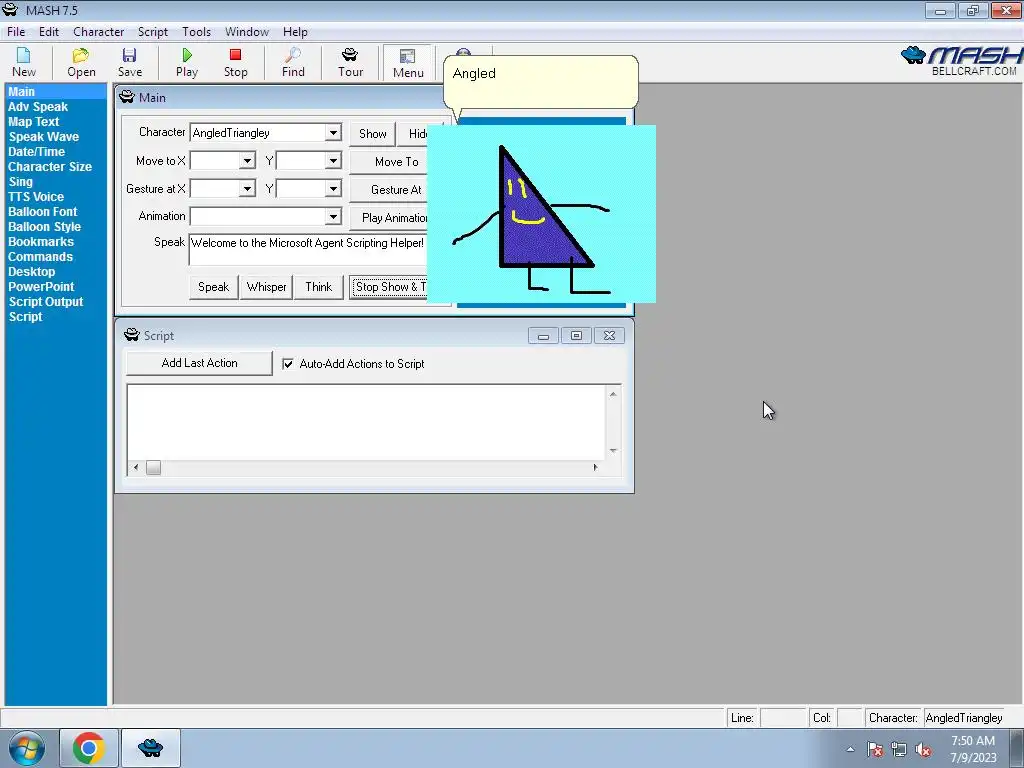Expand the Move to Y dropdown
Screen dimensions: 1024x768
[x=333, y=161]
